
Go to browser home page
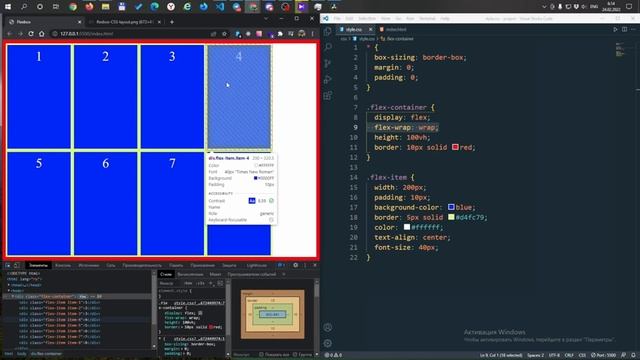(42, 34)
